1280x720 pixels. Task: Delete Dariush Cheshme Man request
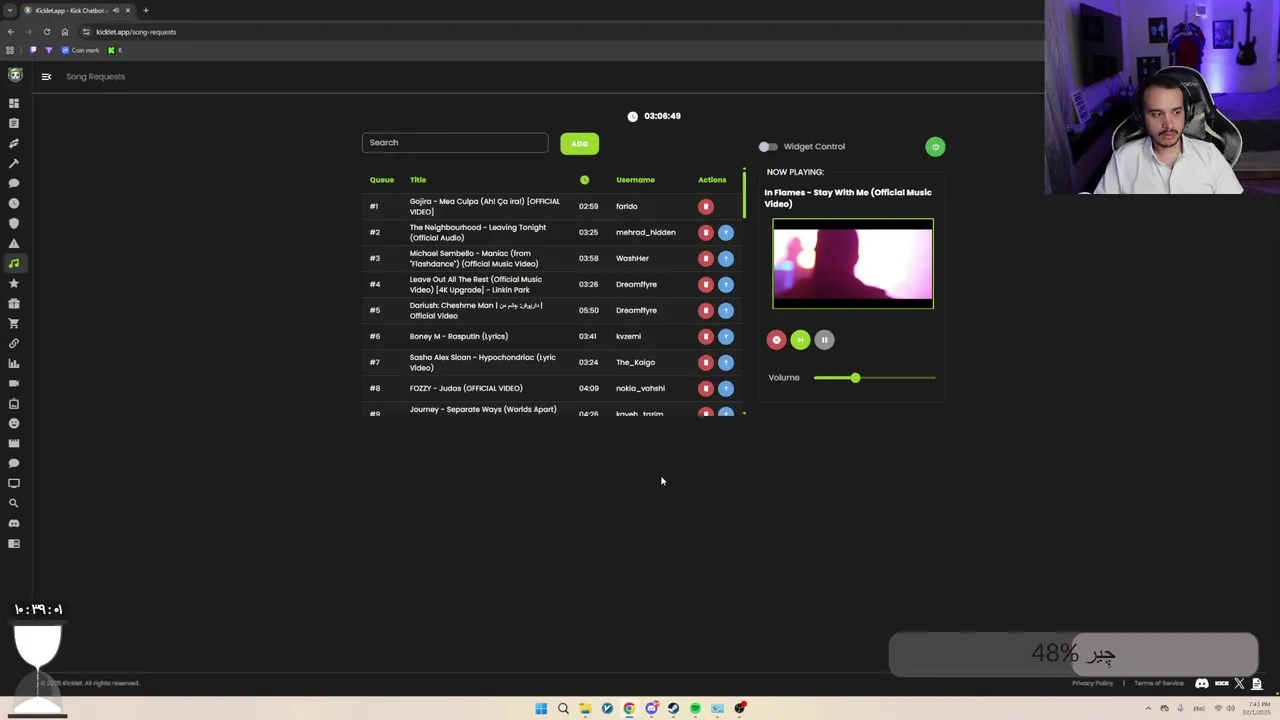click(706, 310)
